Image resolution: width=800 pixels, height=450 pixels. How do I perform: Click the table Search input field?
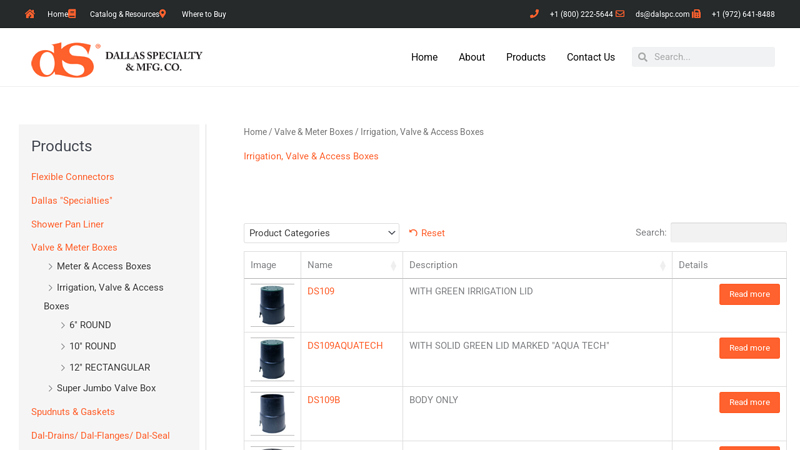727,232
